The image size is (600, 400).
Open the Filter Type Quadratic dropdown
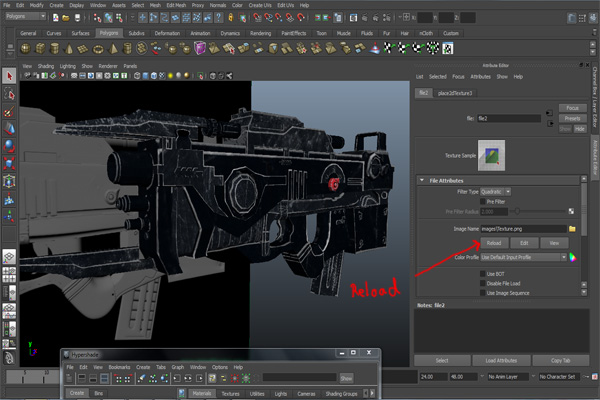(496, 192)
